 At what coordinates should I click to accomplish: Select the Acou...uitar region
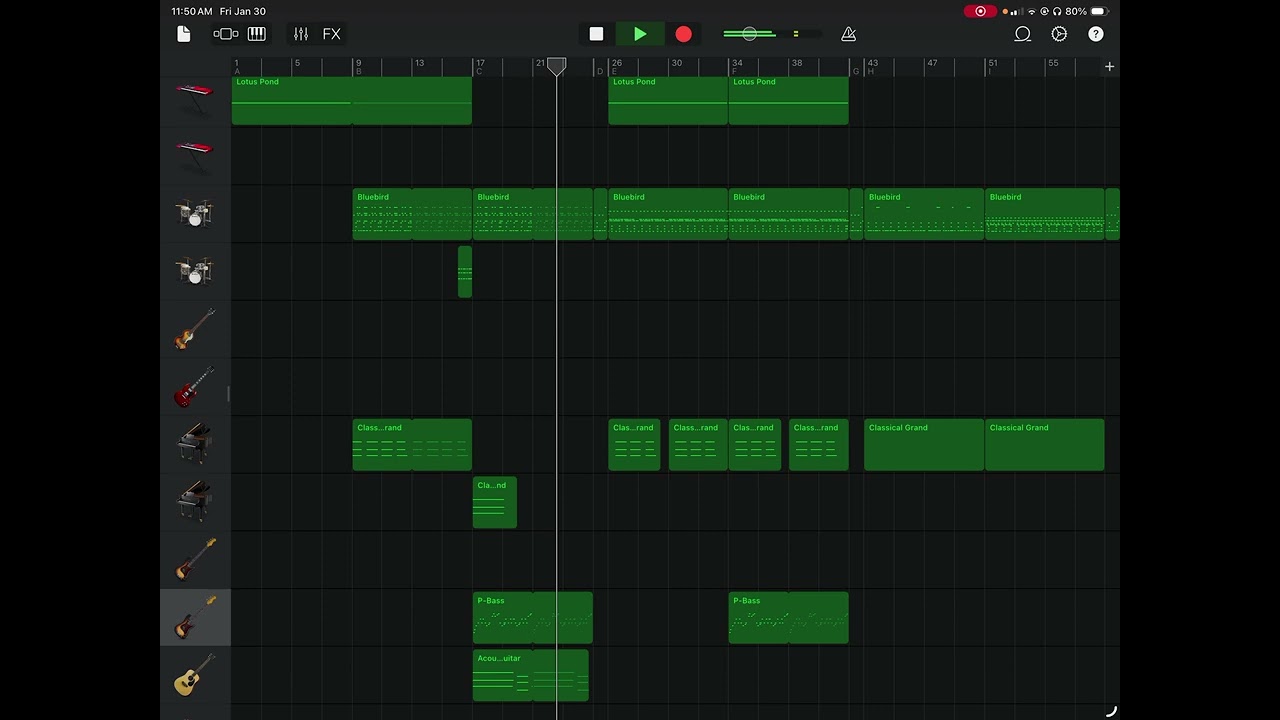click(x=531, y=675)
